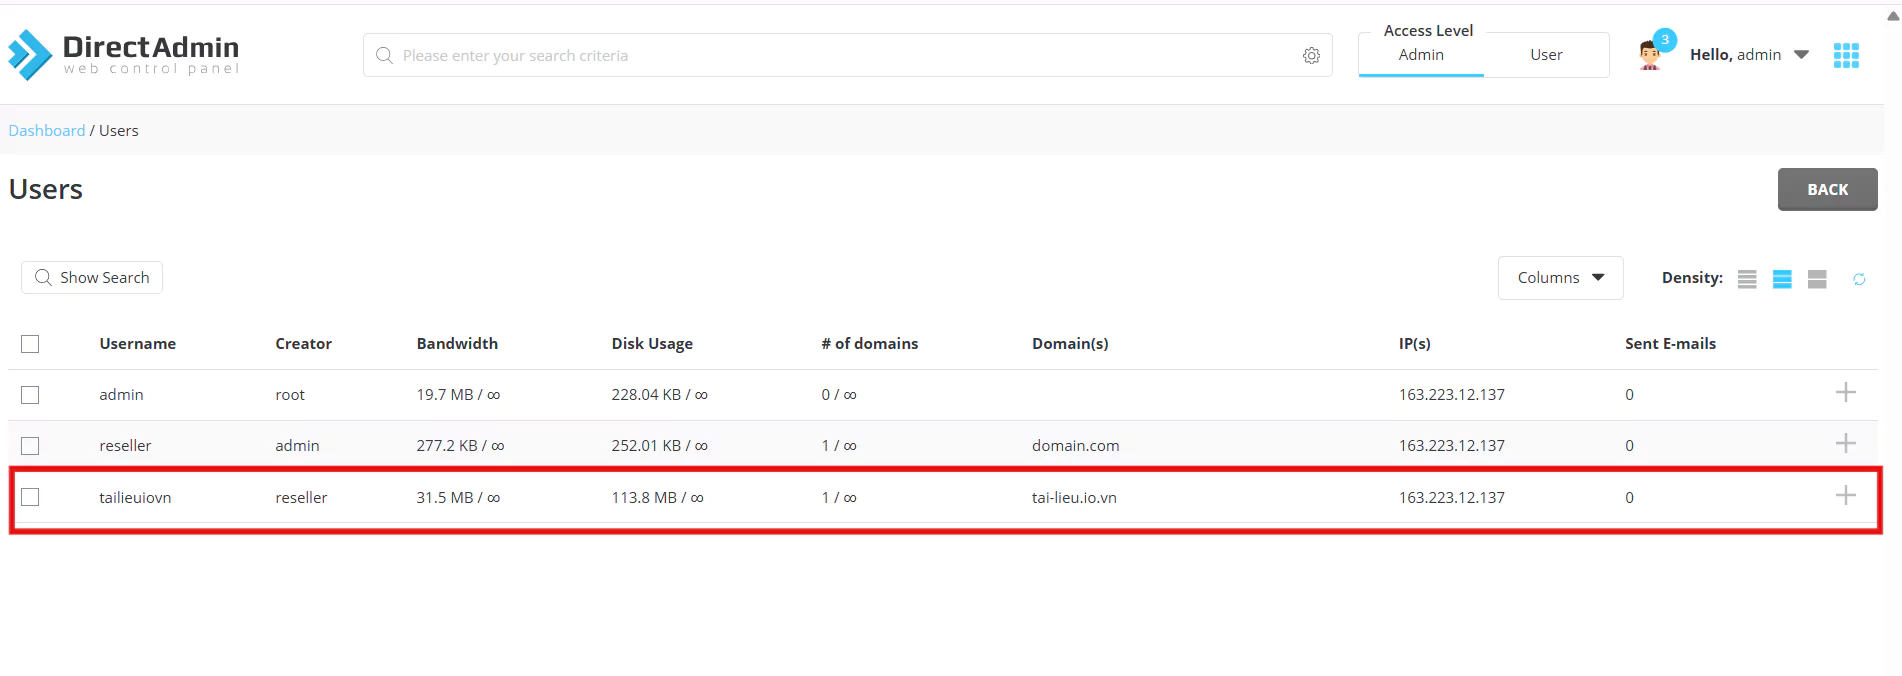The height and width of the screenshot is (676, 1902).
Task: Tick the checkbox for user reseller
Action: pyautogui.click(x=30, y=446)
